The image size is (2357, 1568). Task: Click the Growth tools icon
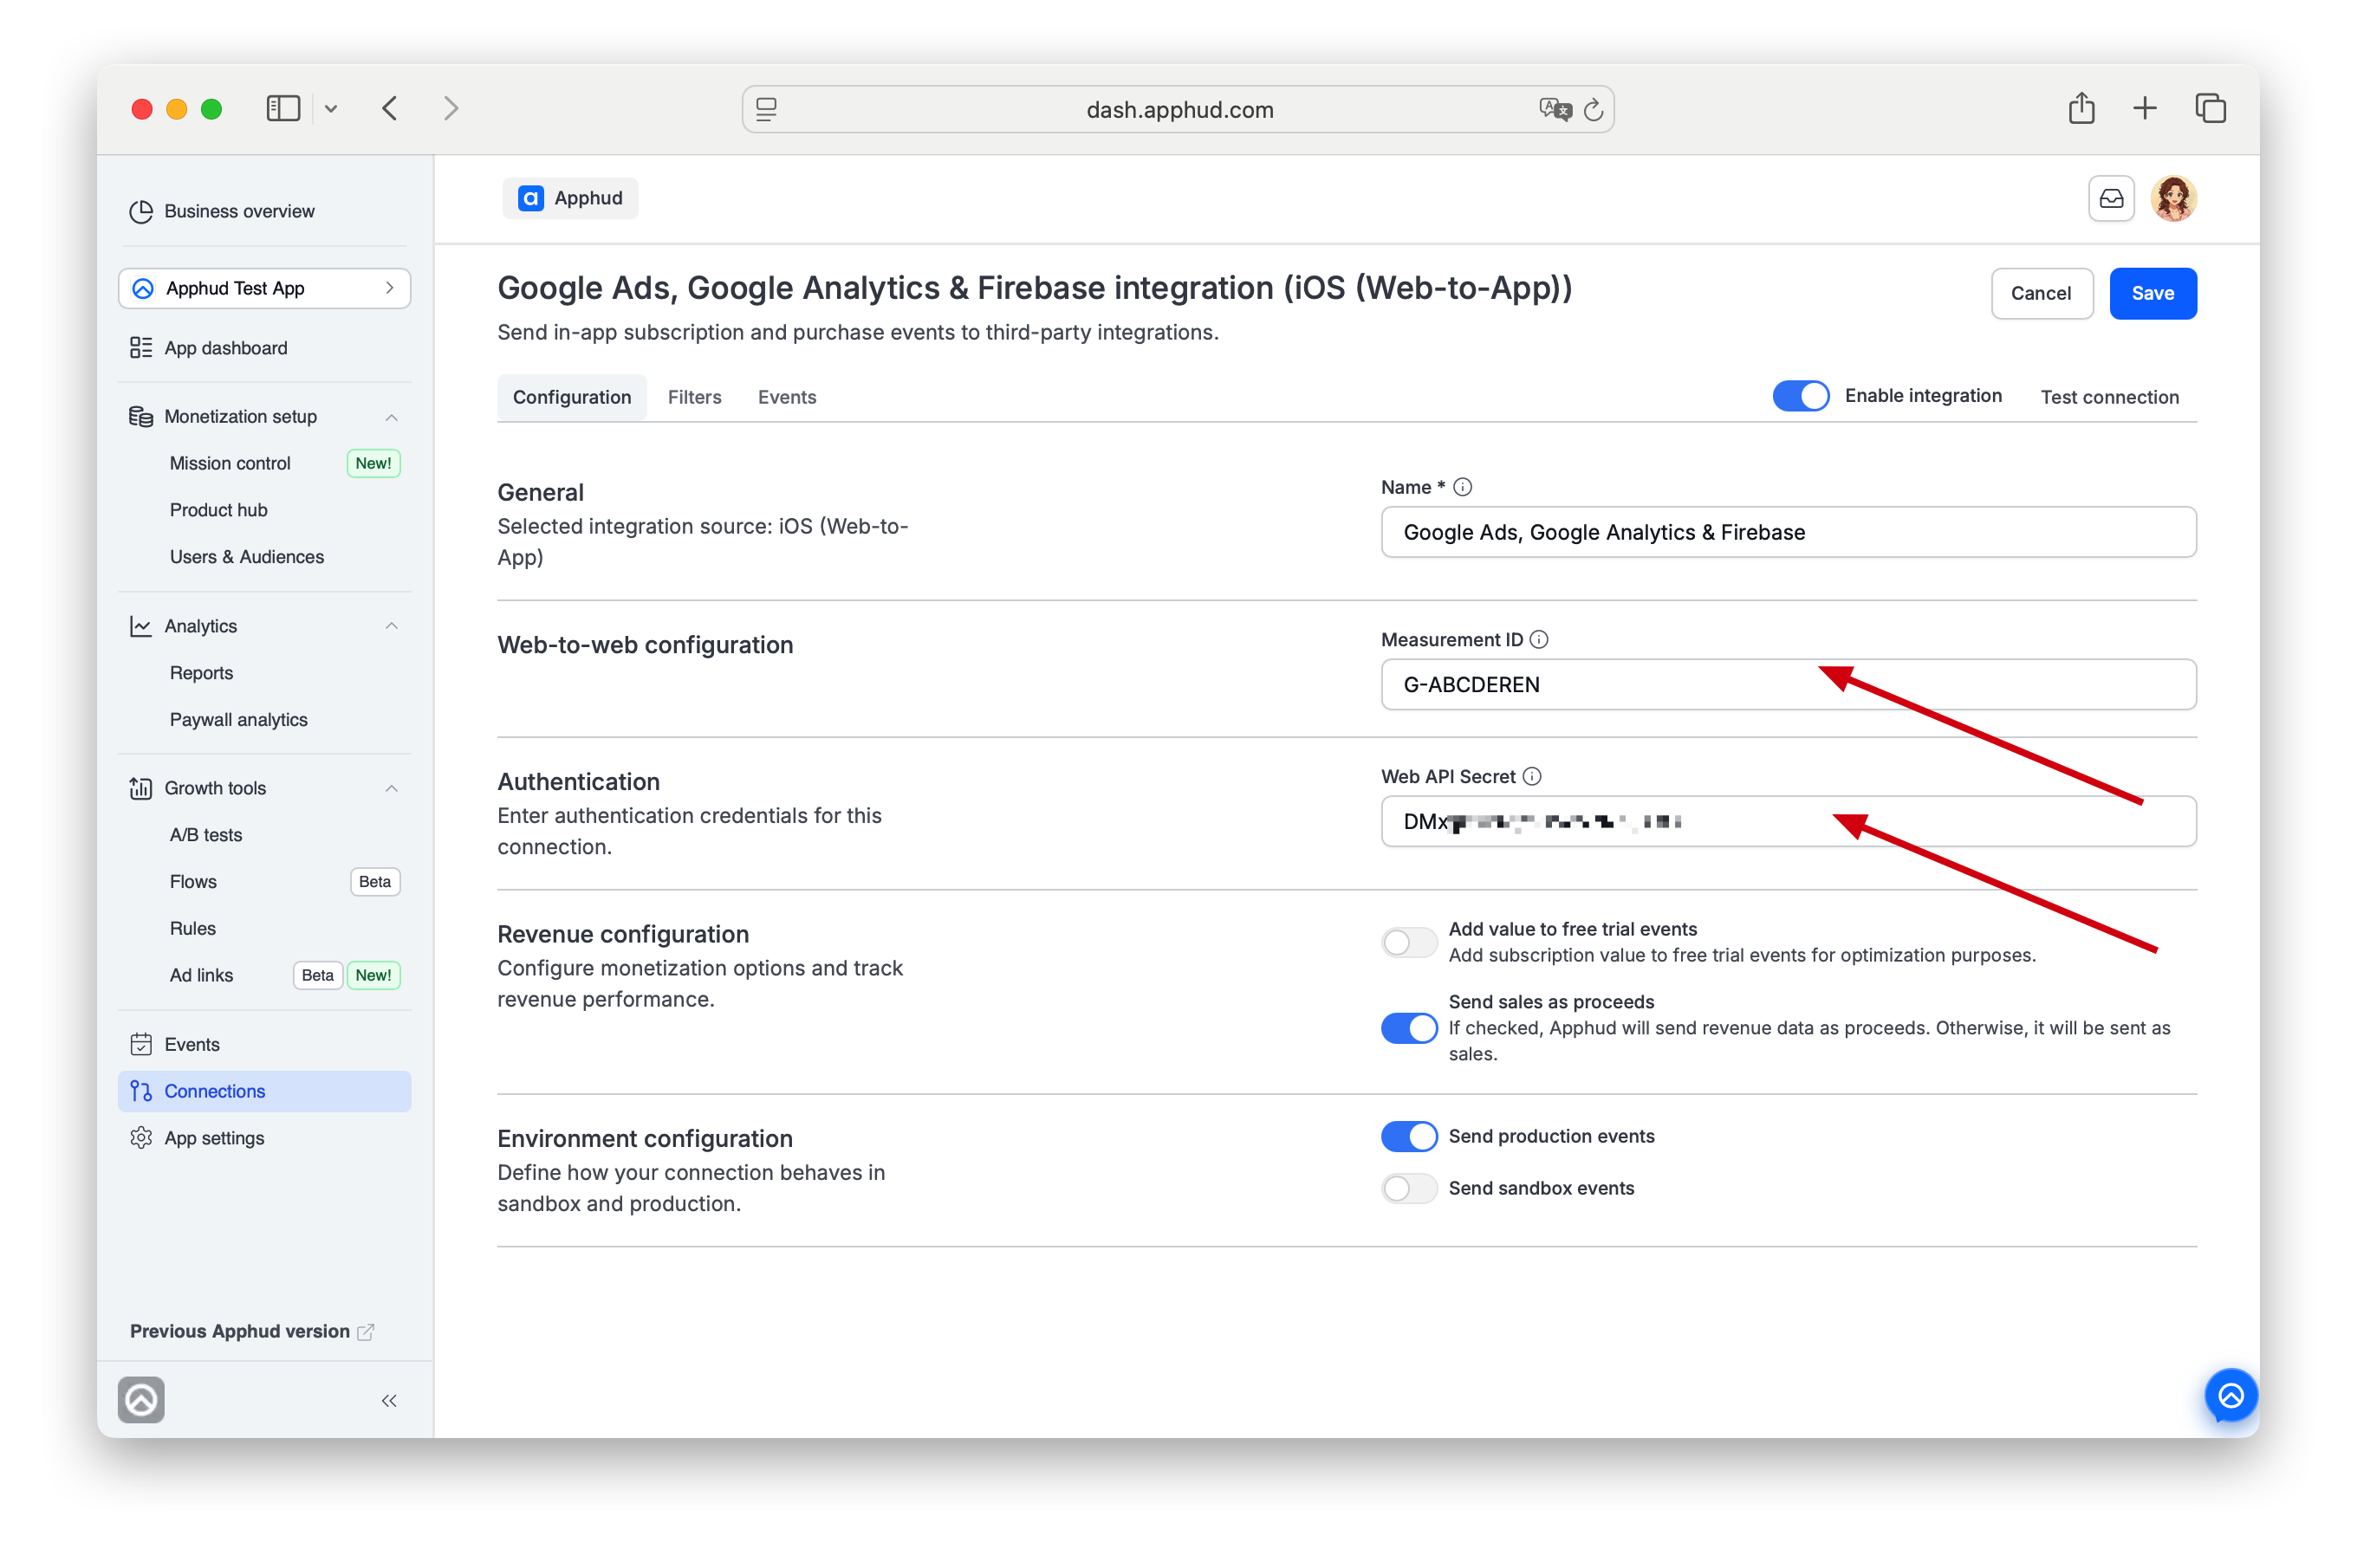(141, 788)
